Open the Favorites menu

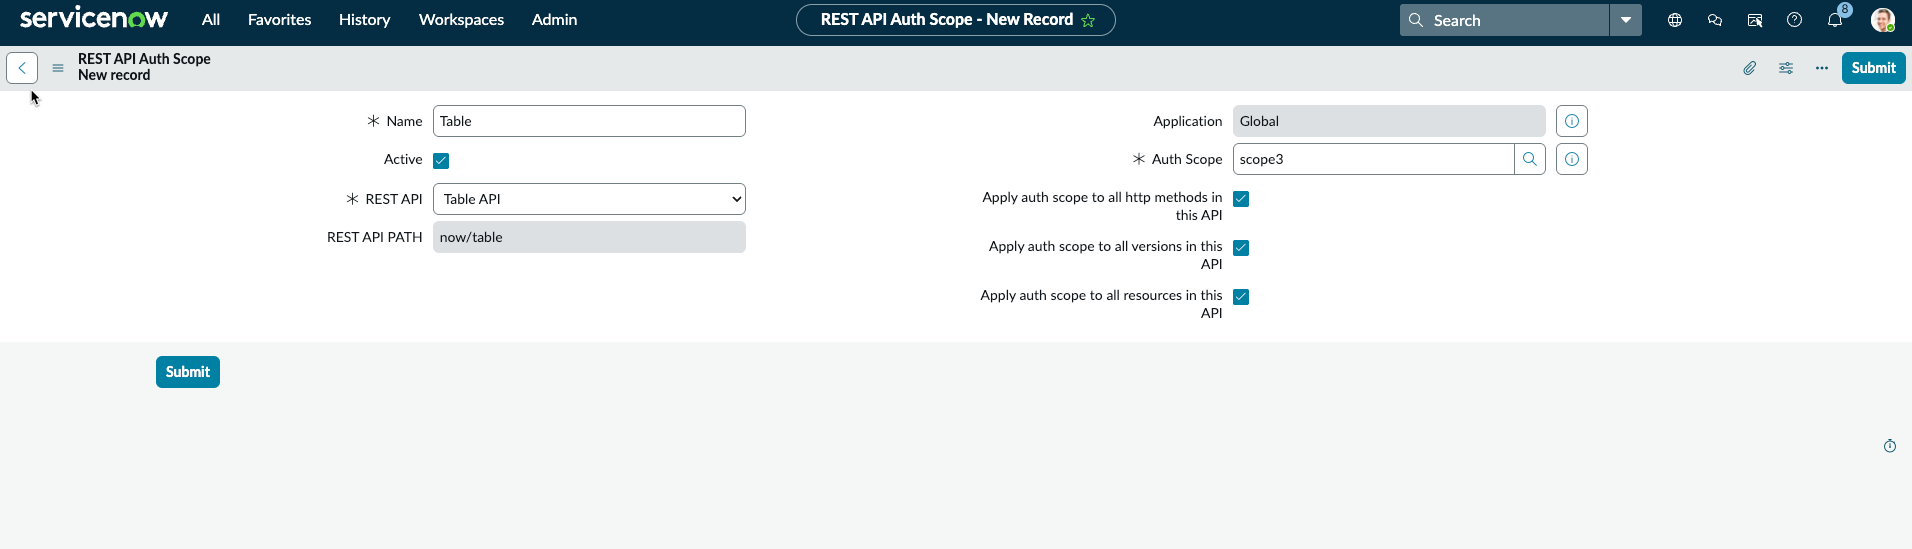(x=280, y=19)
